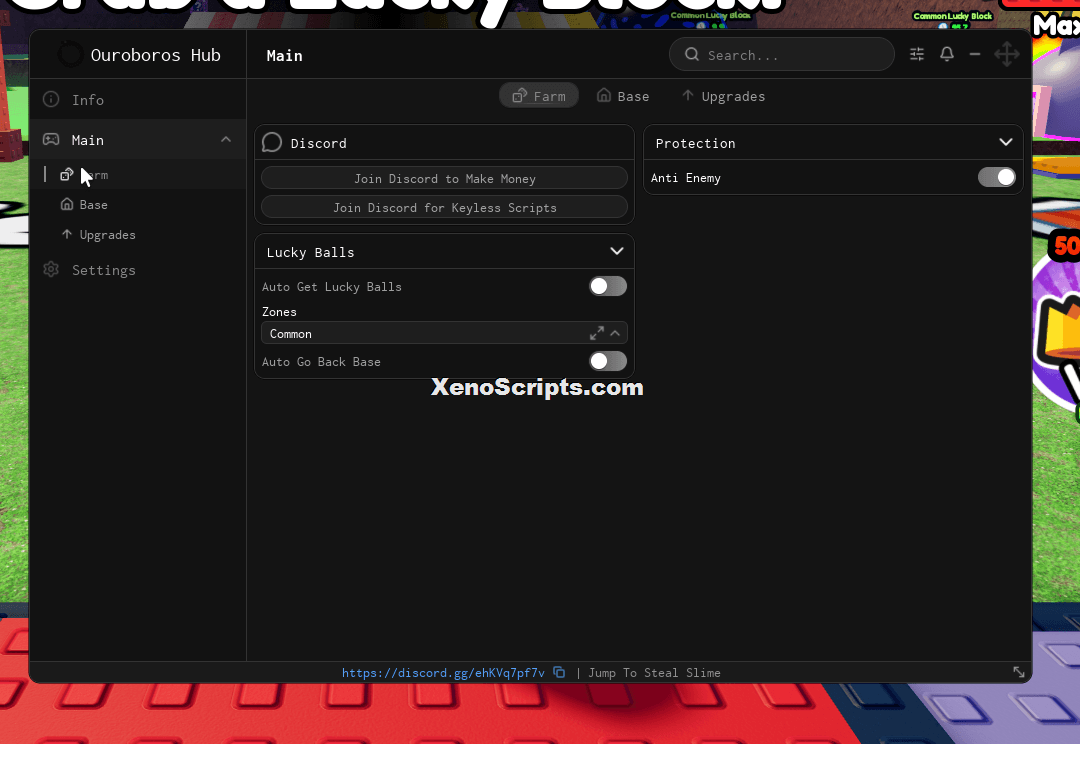Select Upgrades in the sidebar submenu
This screenshot has width=1080, height=774.
pos(138,235)
